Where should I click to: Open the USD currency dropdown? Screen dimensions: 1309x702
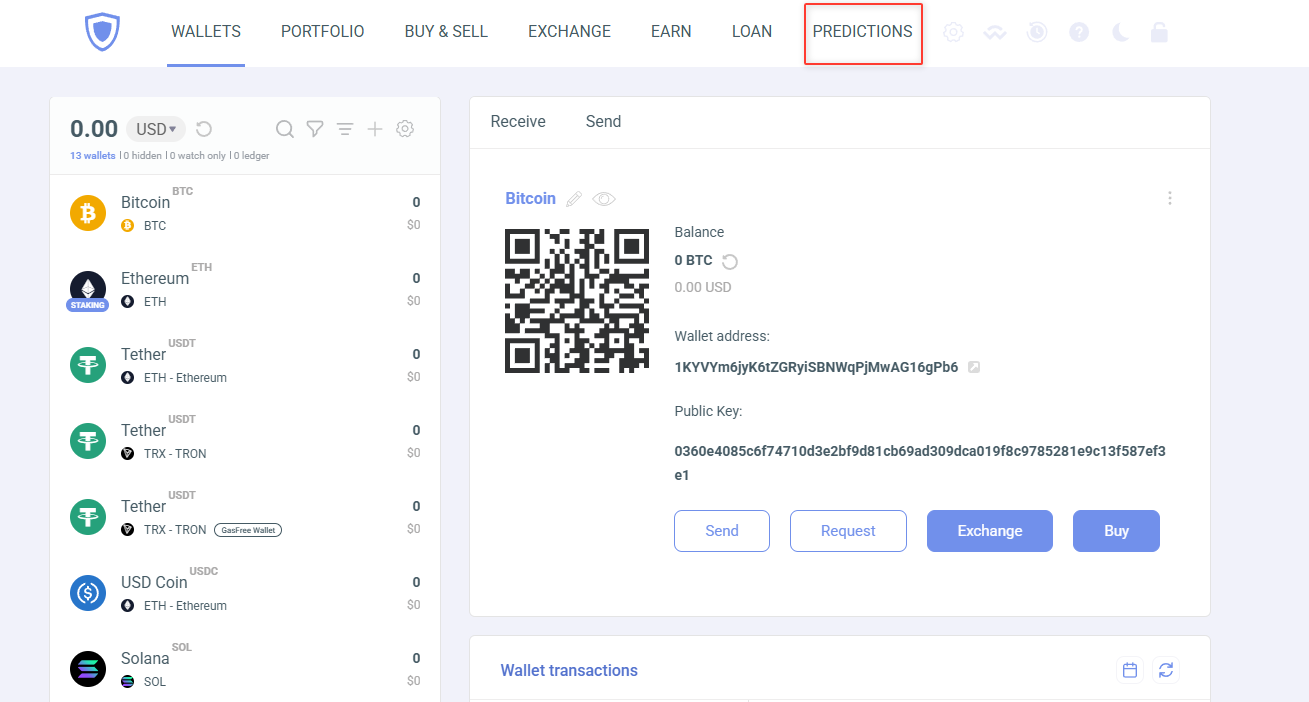click(x=156, y=129)
